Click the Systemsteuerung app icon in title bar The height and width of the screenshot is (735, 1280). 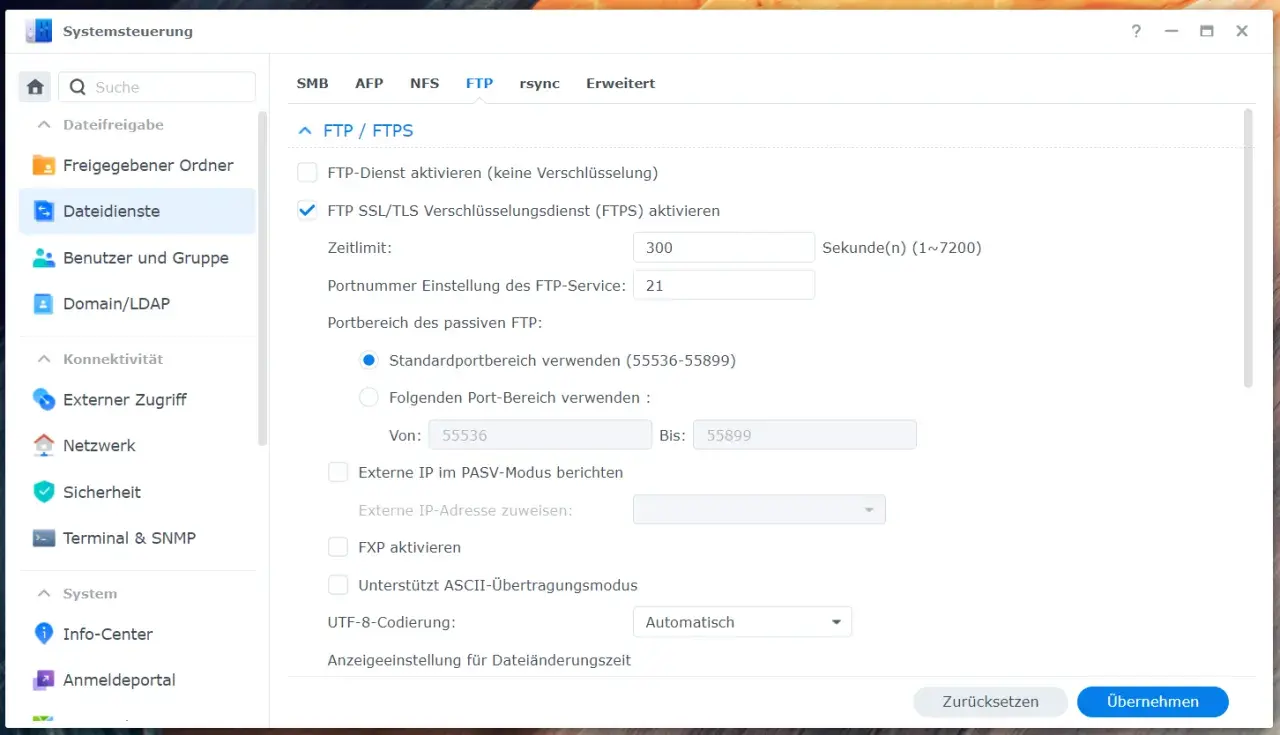[39, 31]
